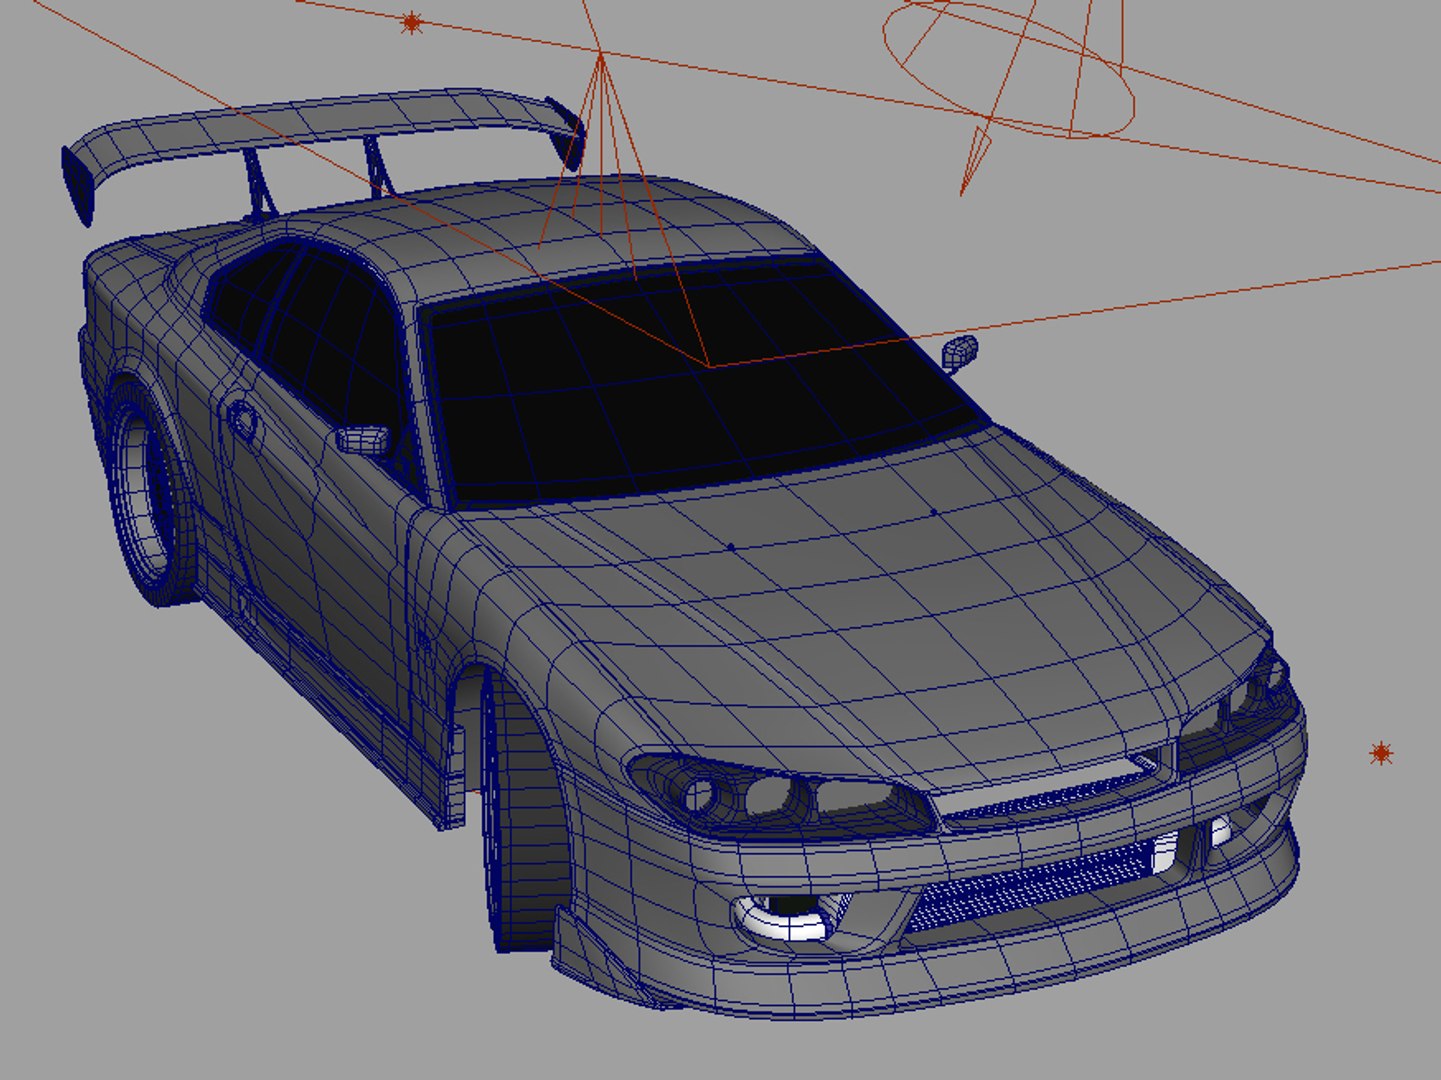Select the orange point light marker above the spoiler
This screenshot has width=1441, height=1080.
411,23
